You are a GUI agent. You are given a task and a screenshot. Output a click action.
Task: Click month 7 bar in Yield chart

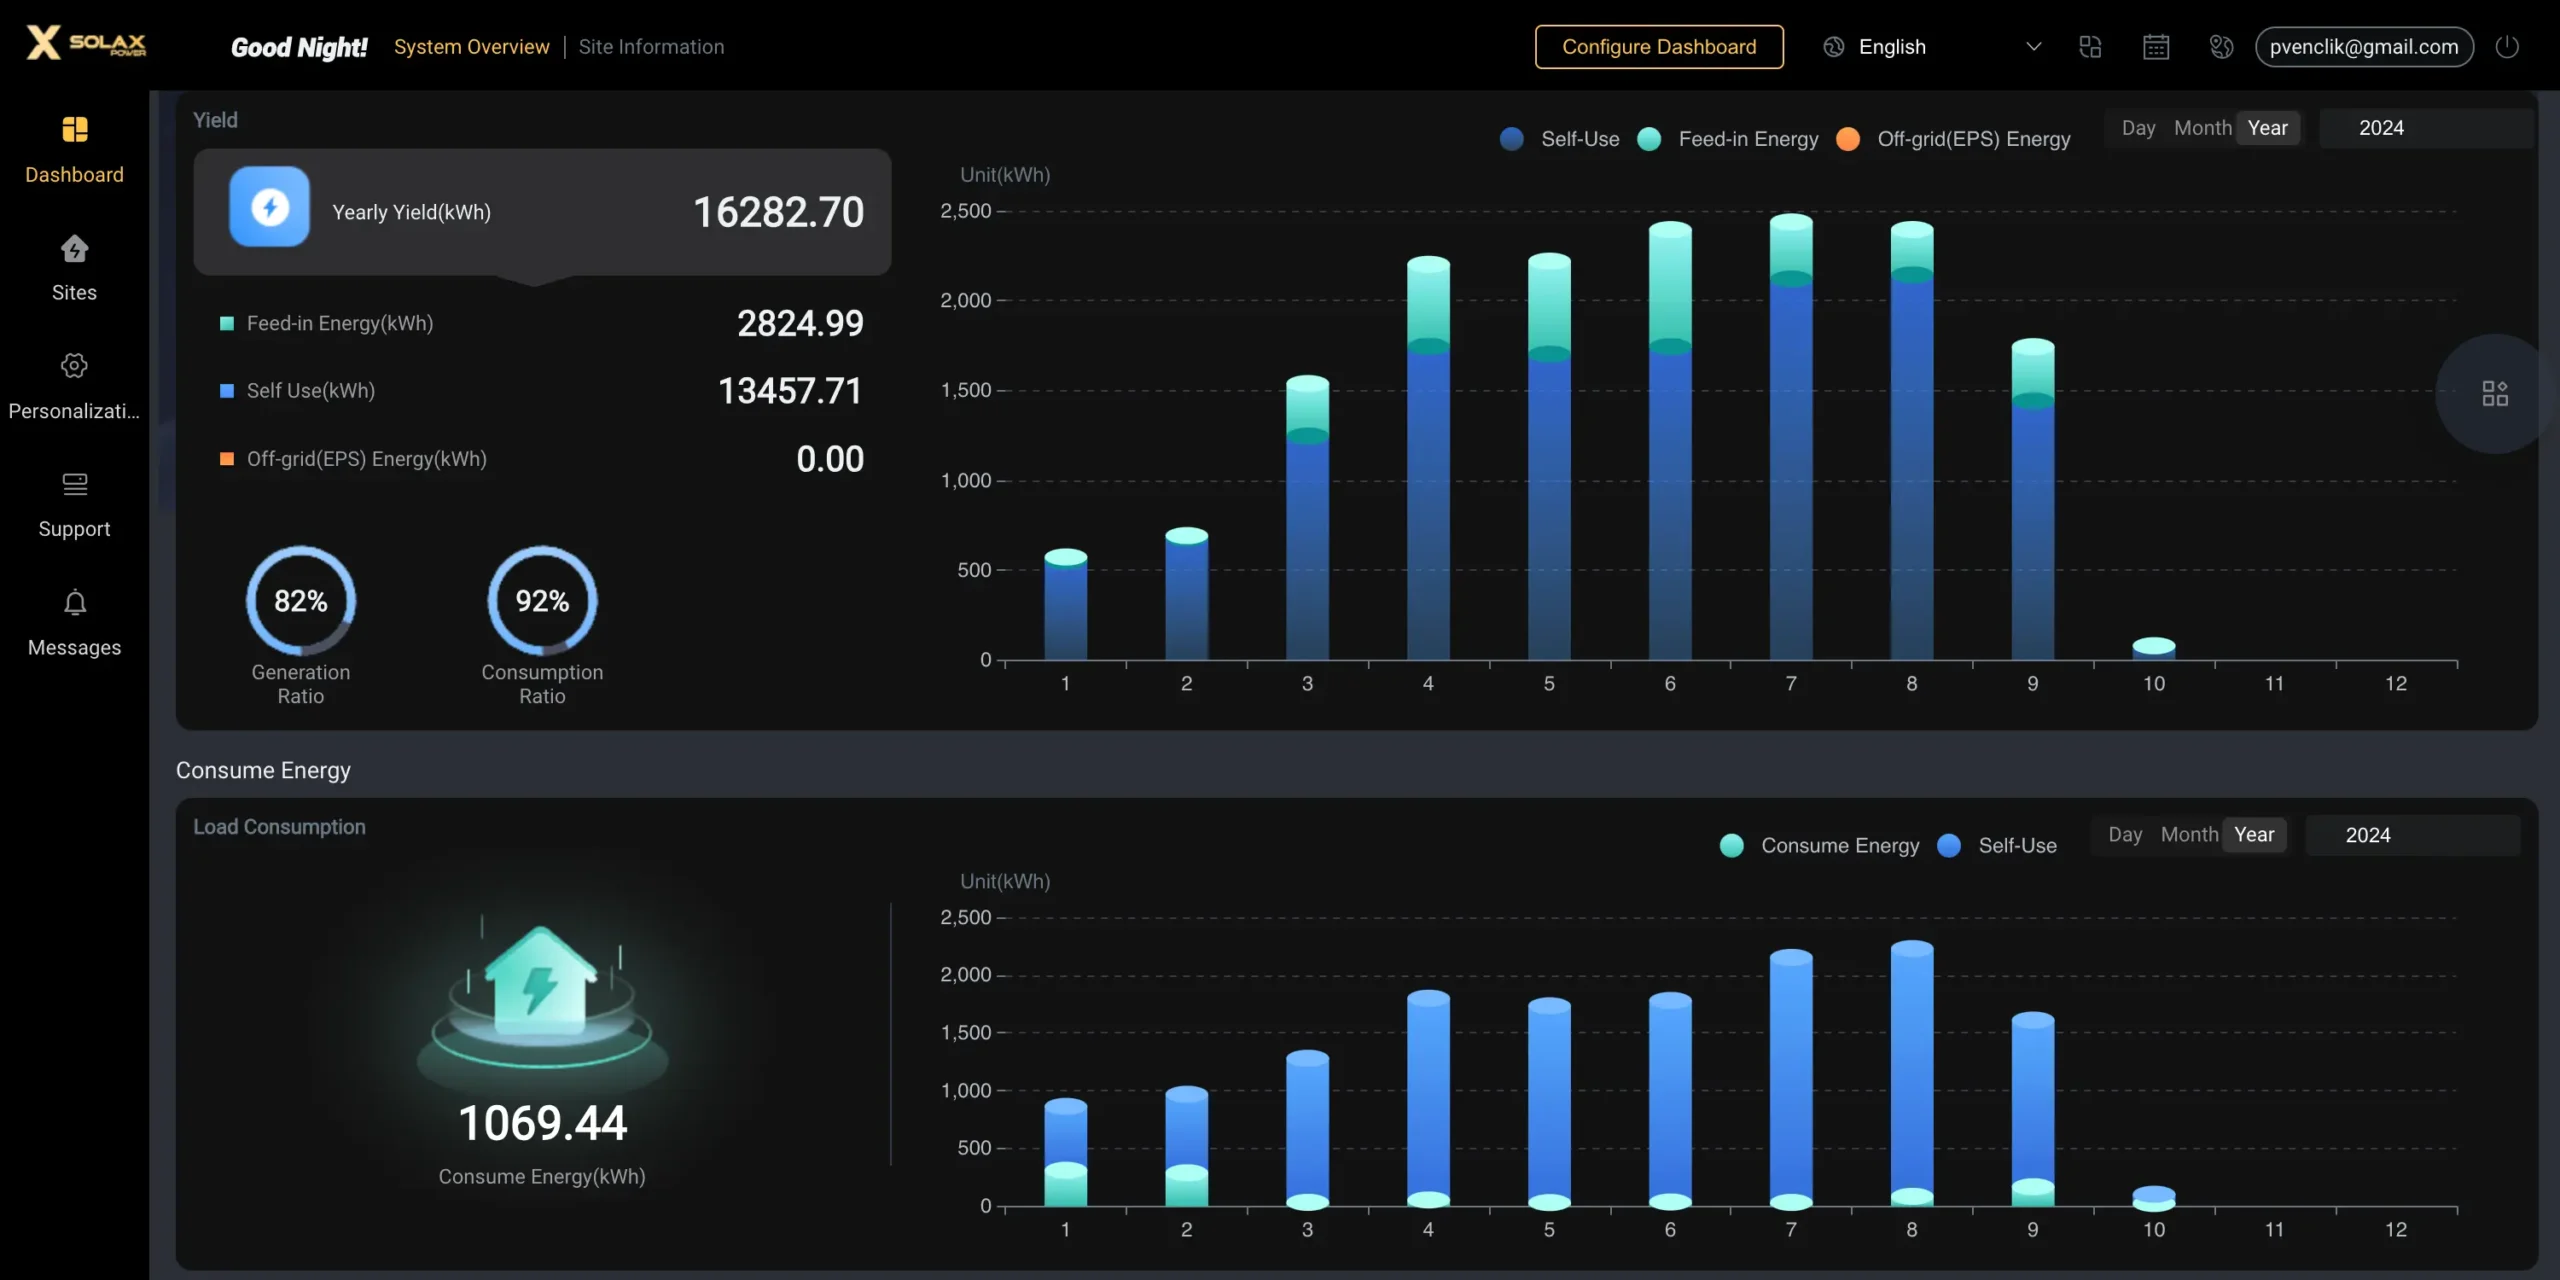1791,437
